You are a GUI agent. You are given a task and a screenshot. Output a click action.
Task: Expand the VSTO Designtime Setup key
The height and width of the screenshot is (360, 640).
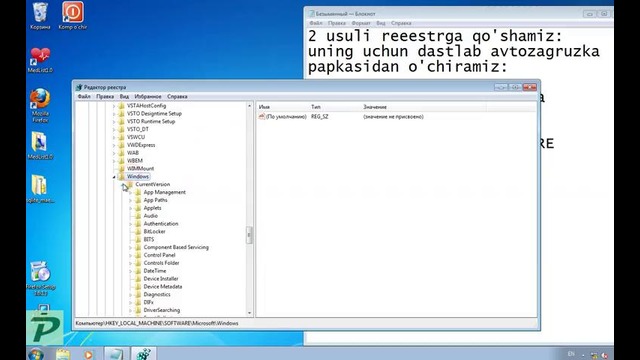pos(114,114)
